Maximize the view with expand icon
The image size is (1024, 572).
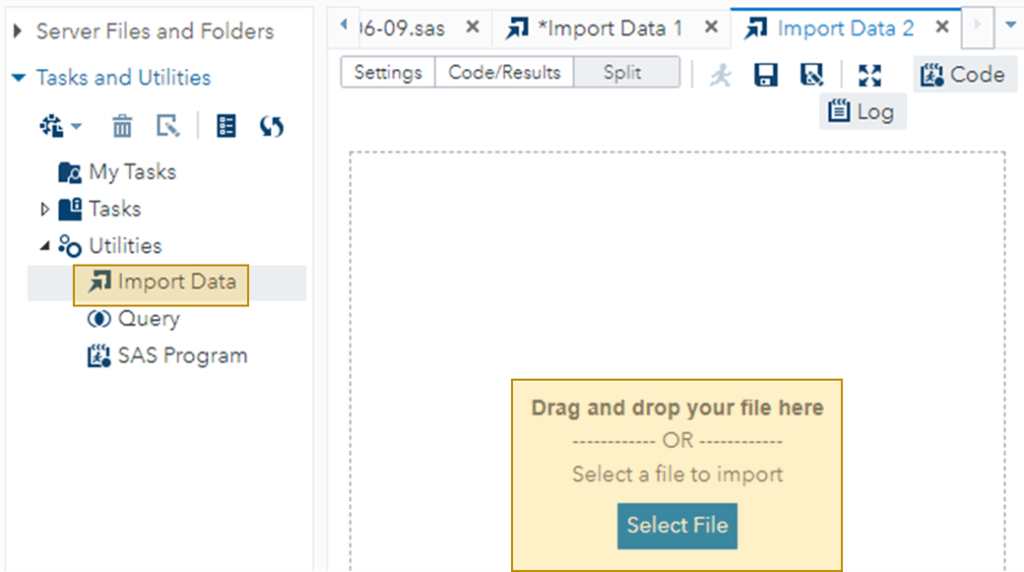(870, 74)
